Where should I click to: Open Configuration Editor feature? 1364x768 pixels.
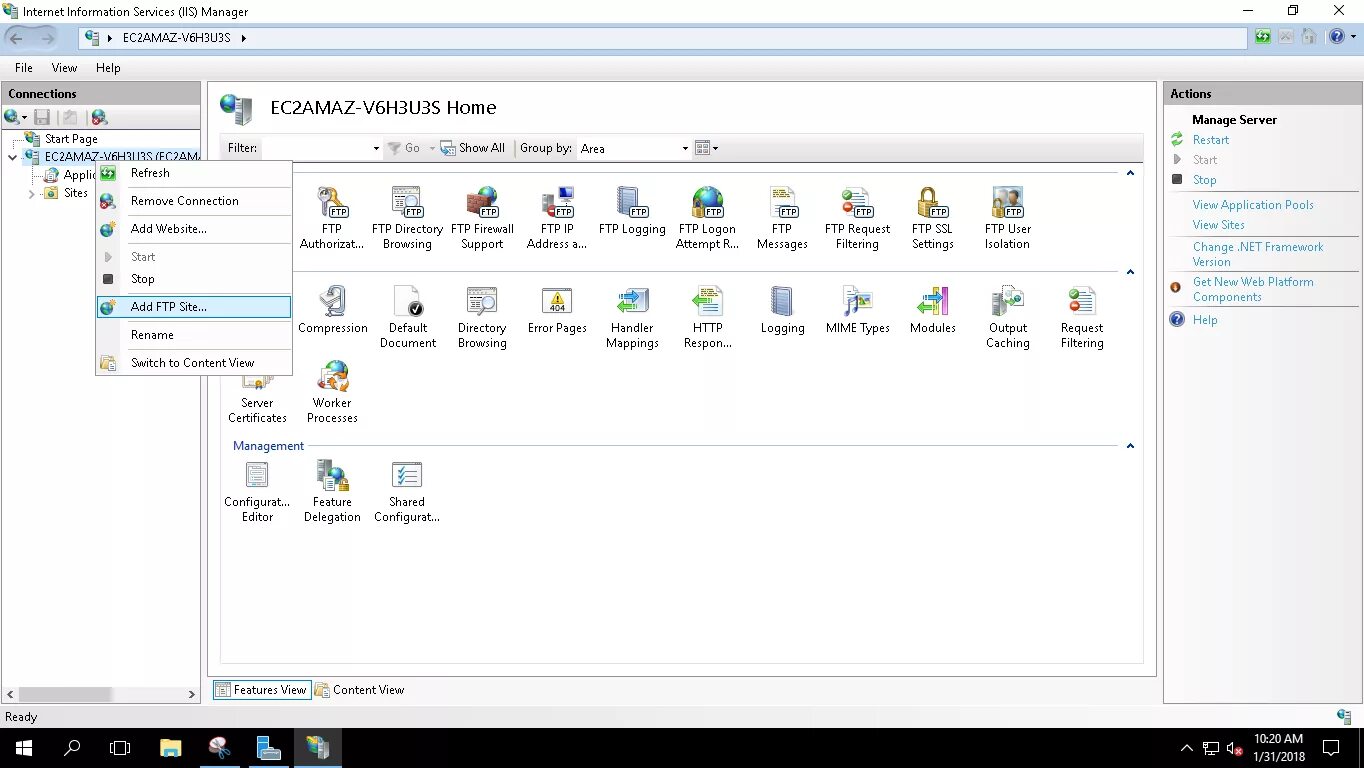257,491
